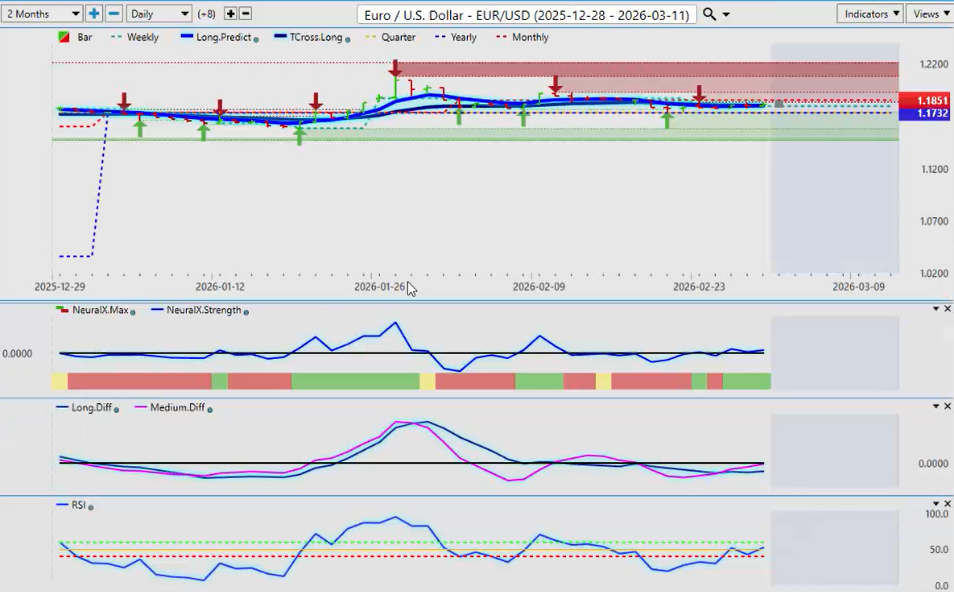Click the blue minus zoom-out button
The height and width of the screenshot is (592, 954).
pyautogui.click(x=114, y=14)
